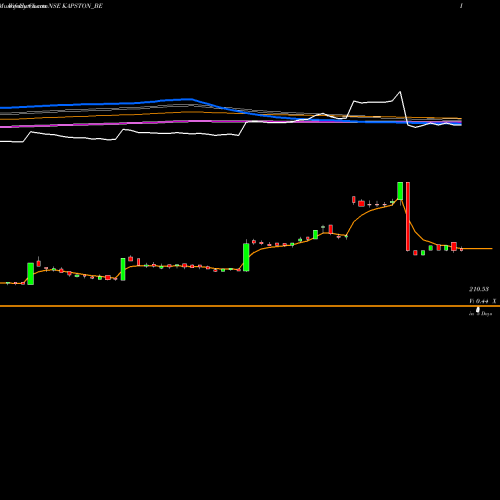This screenshot has height=500, width=500.
Task: Click the X label beside 0.44
Action: pyautogui.click(x=494, y=301)
